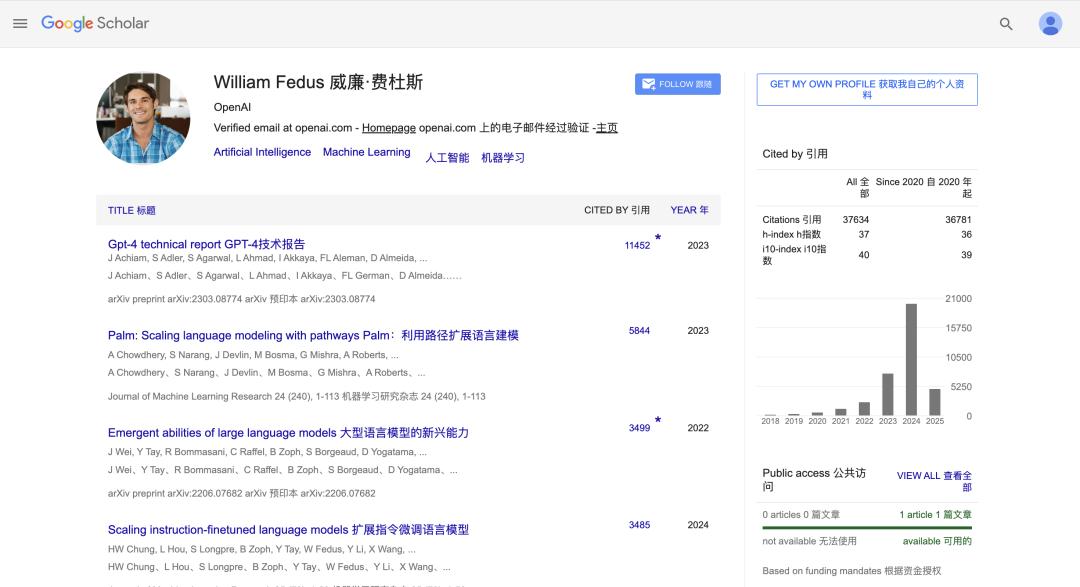Select 人工智能 interest tag
The image size is (1080, 587).
[x=447, y=158]
